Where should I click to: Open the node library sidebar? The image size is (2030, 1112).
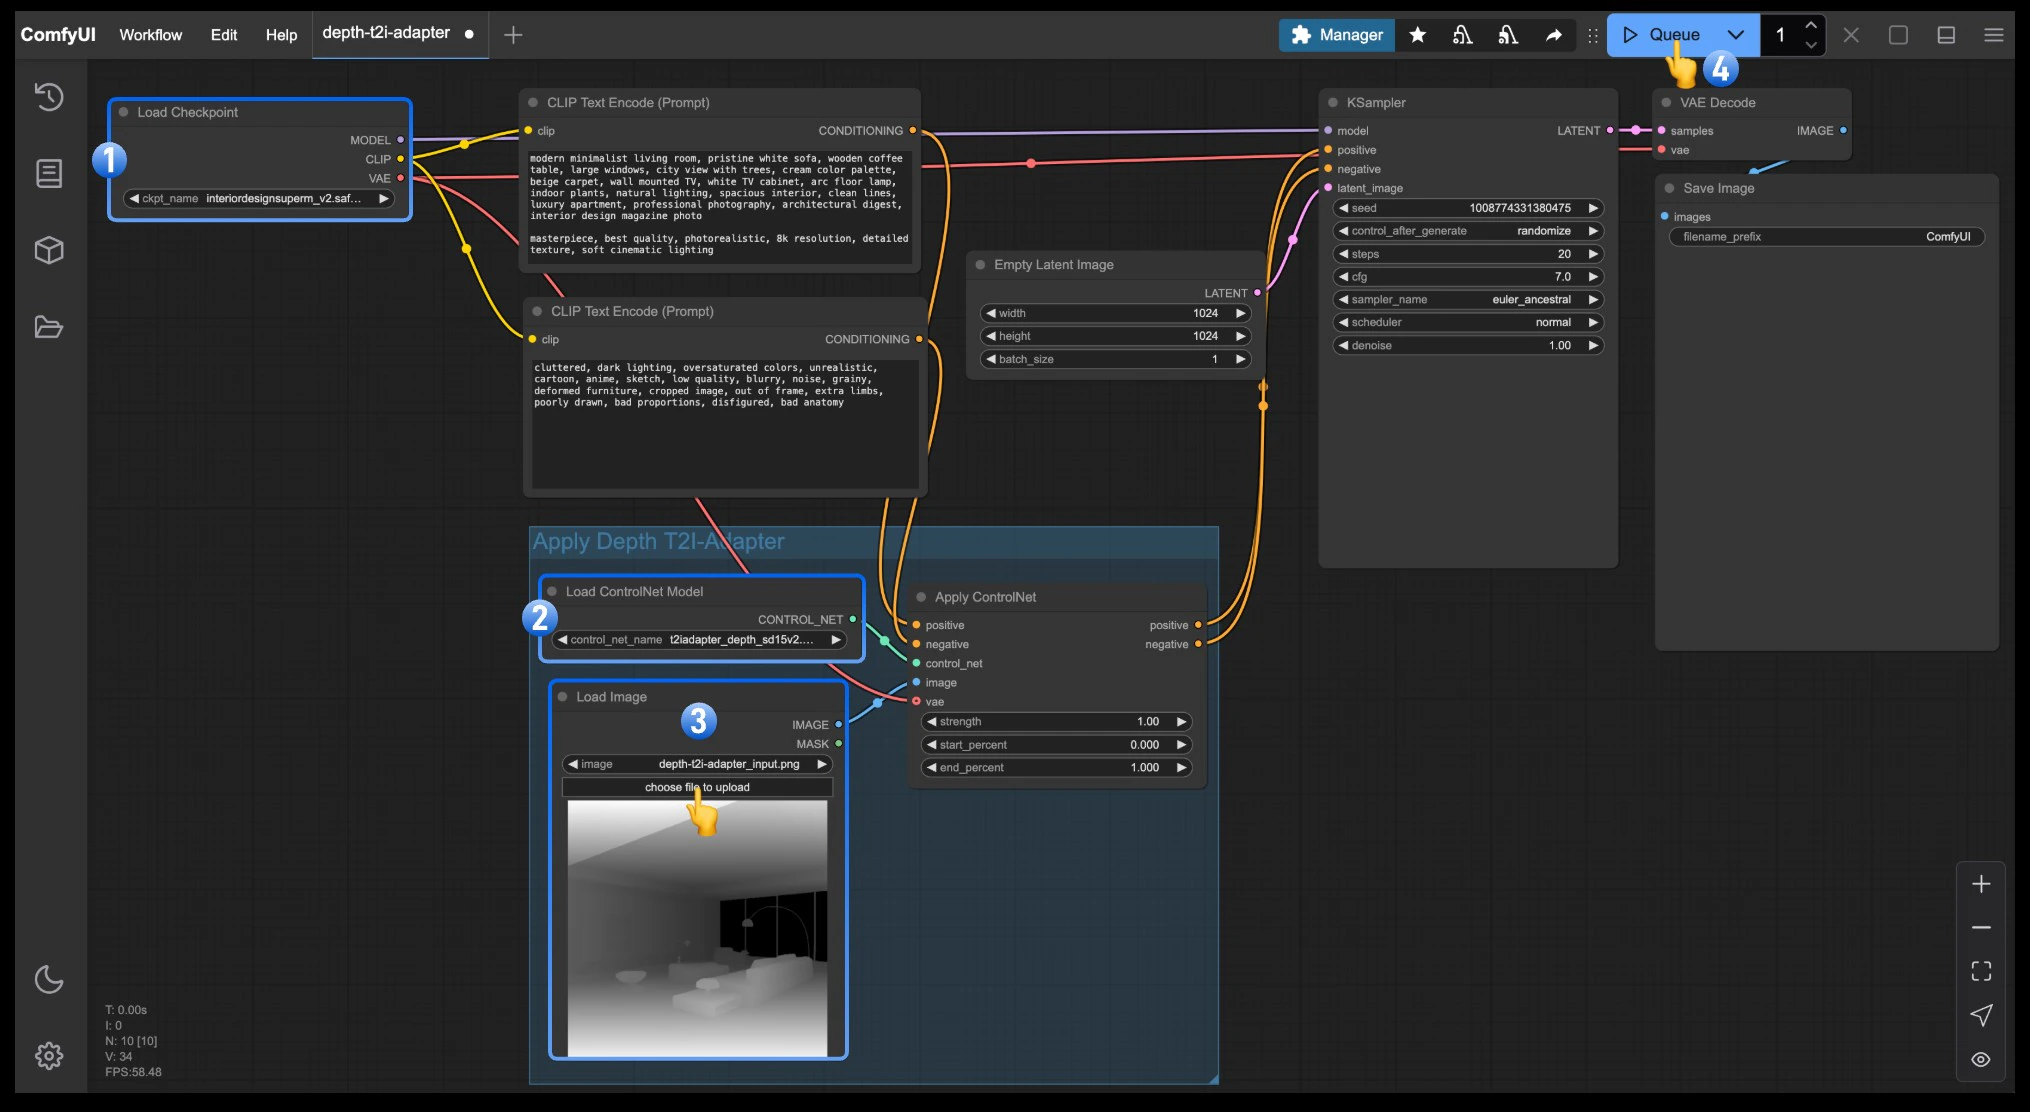49,173
